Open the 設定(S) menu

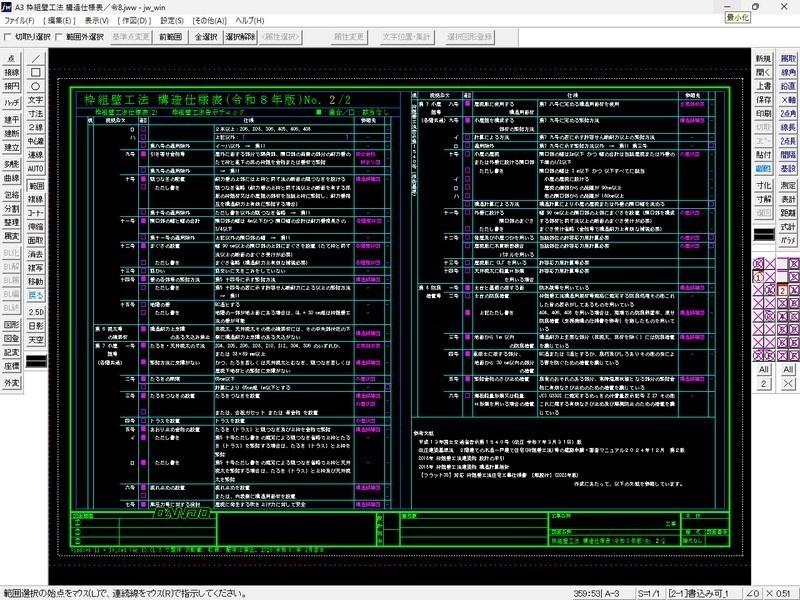click(x=172, y=20)
